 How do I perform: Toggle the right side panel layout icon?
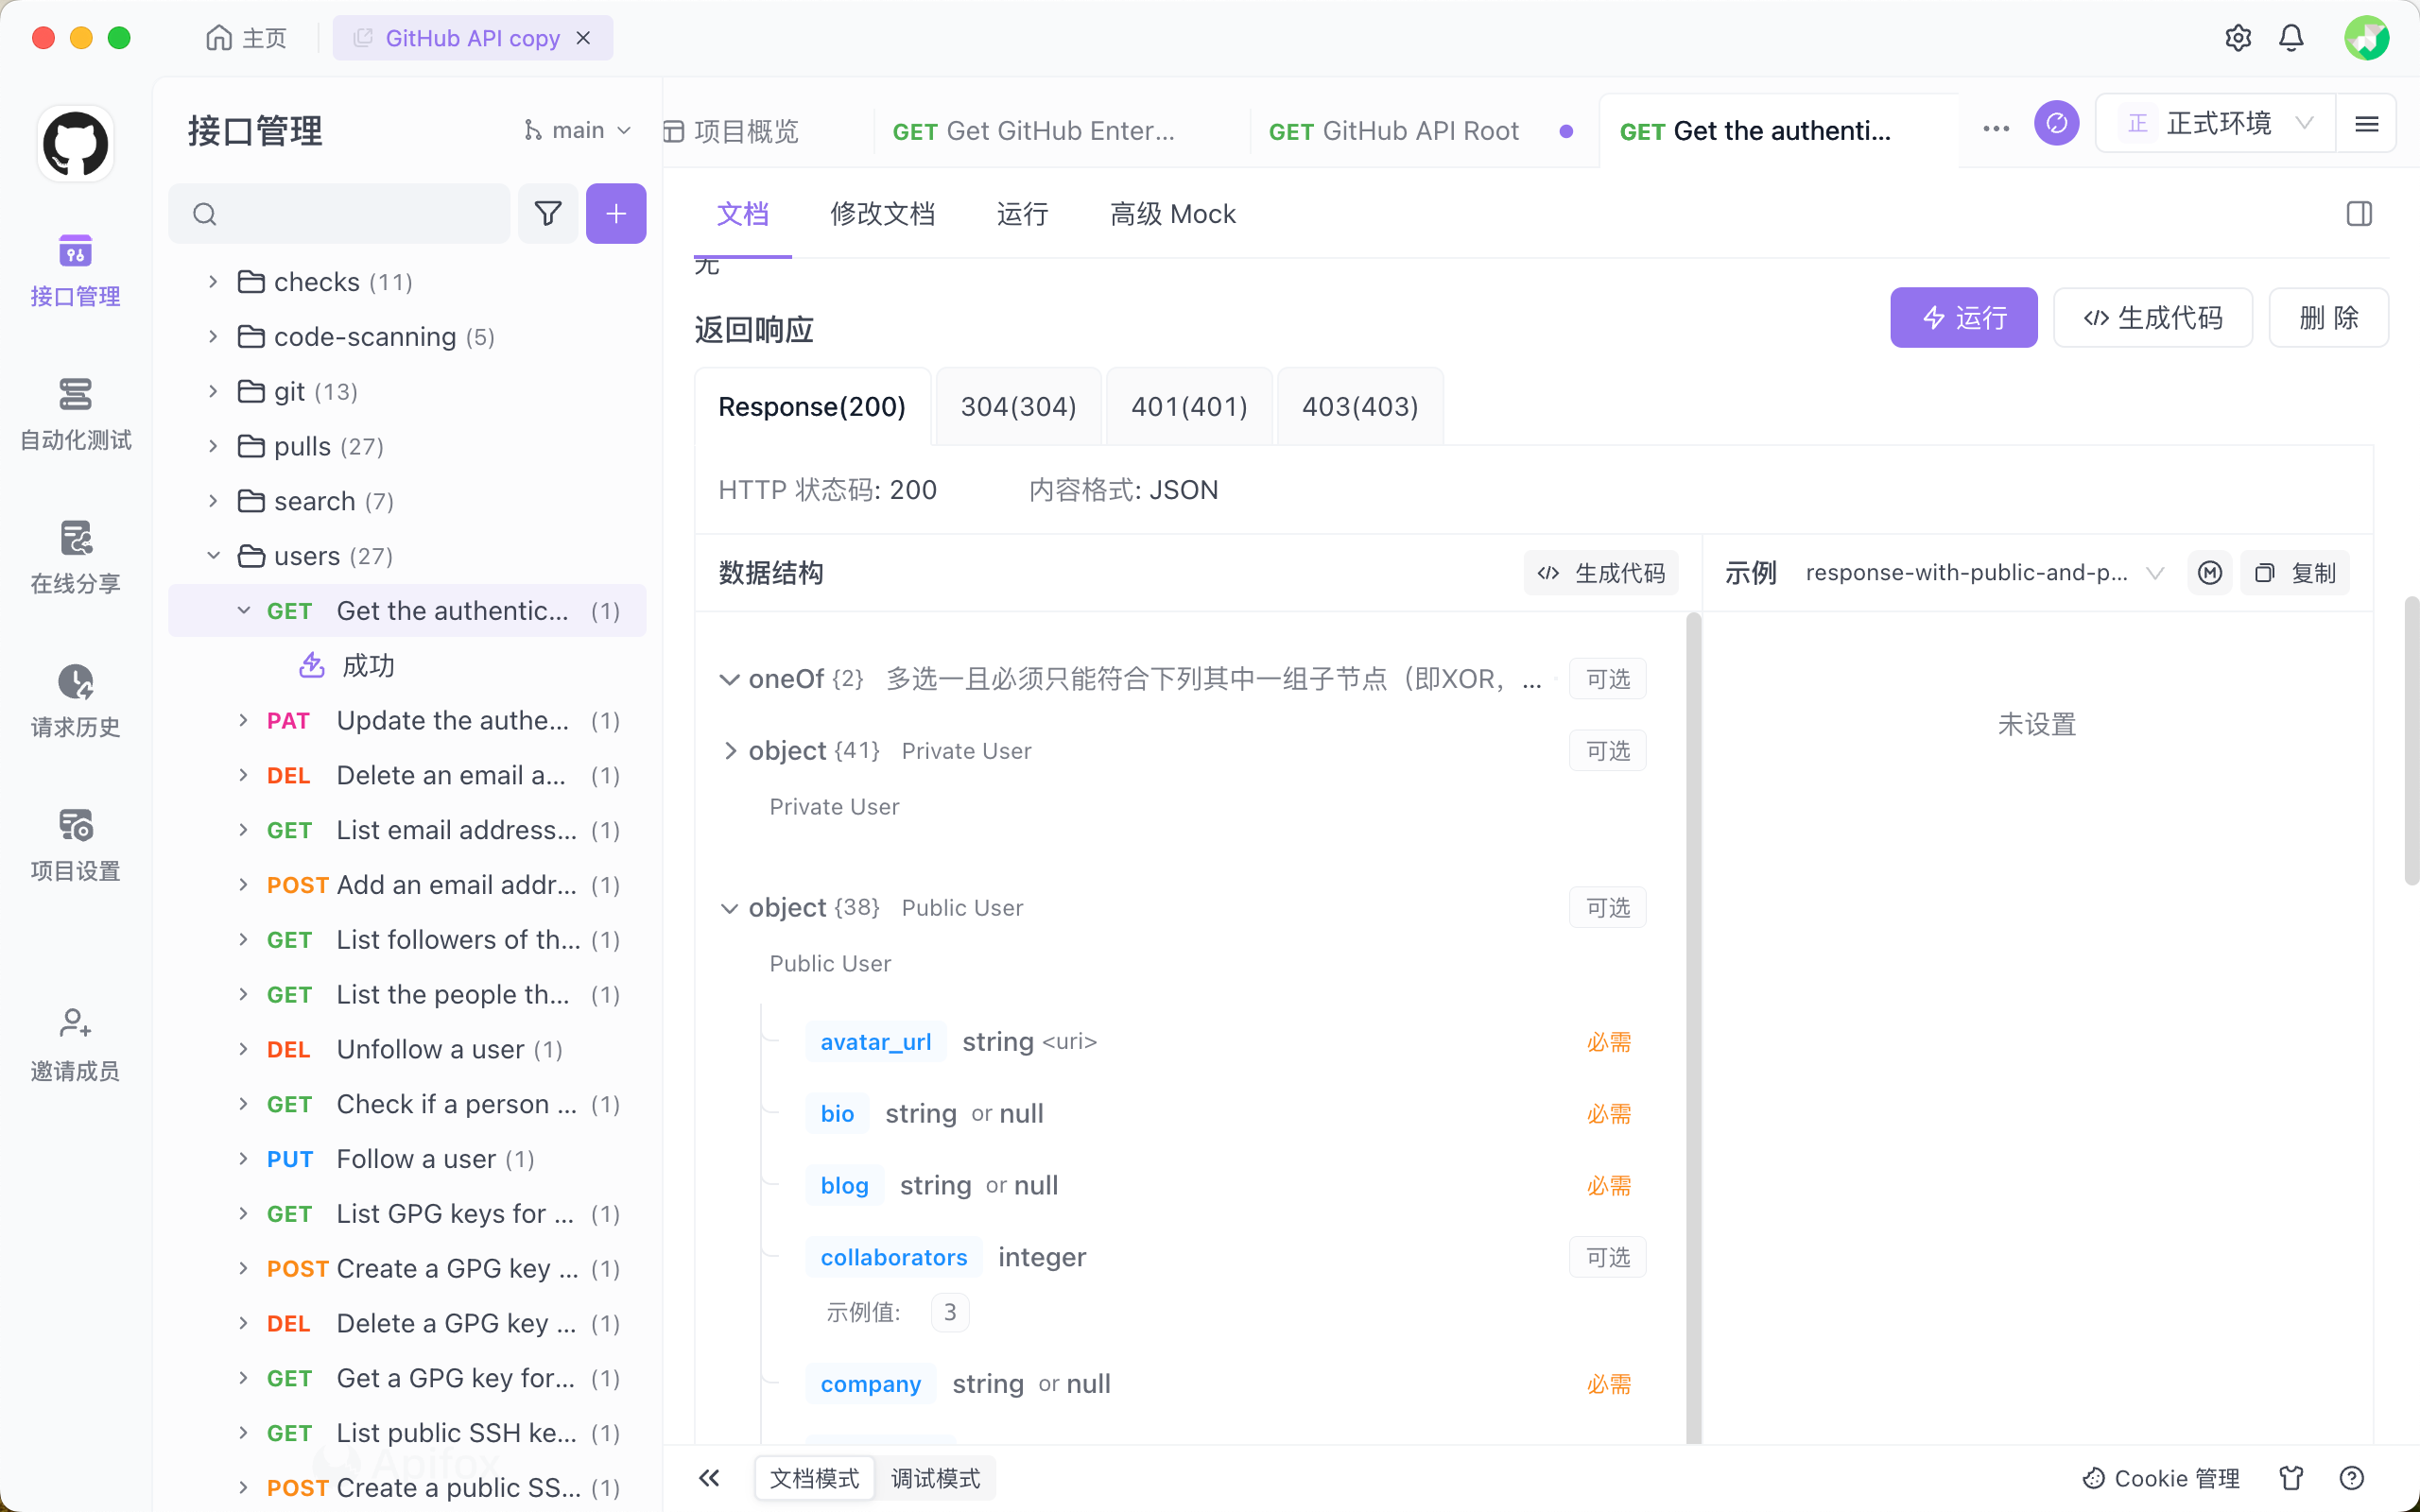tap(2359, 213)
